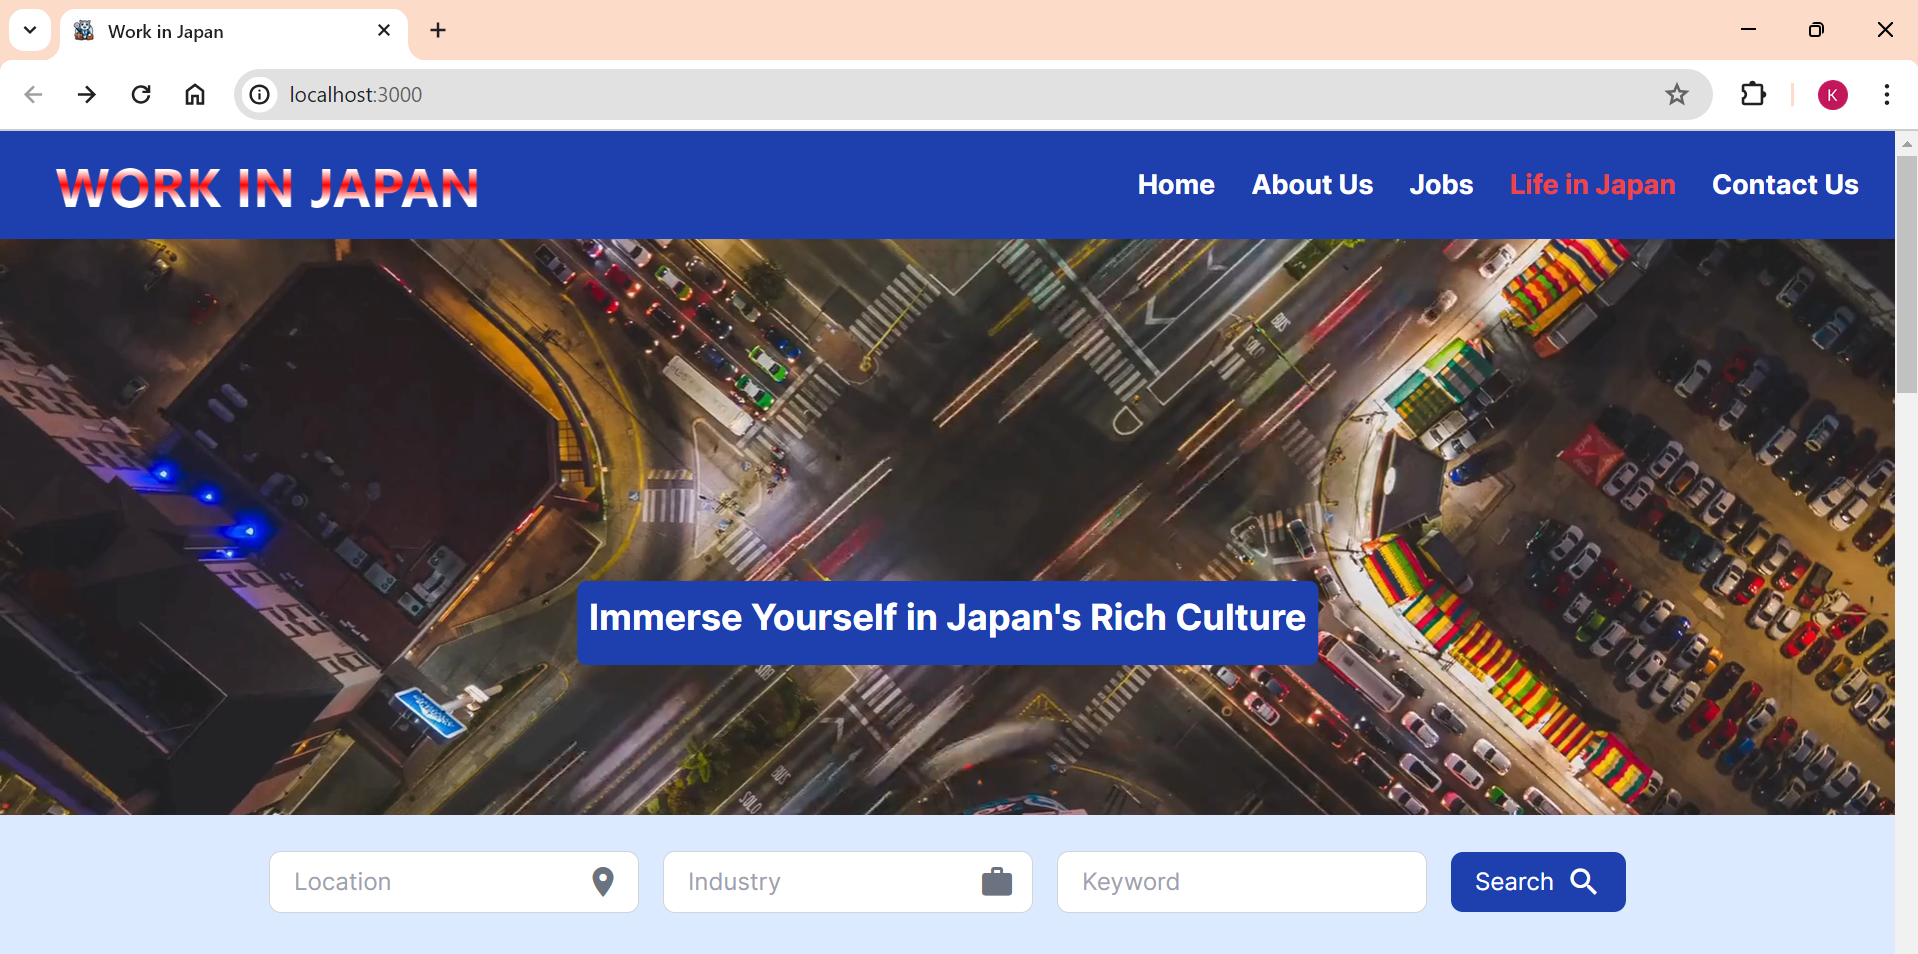Click the forward navigation arrow

[87, 94]
